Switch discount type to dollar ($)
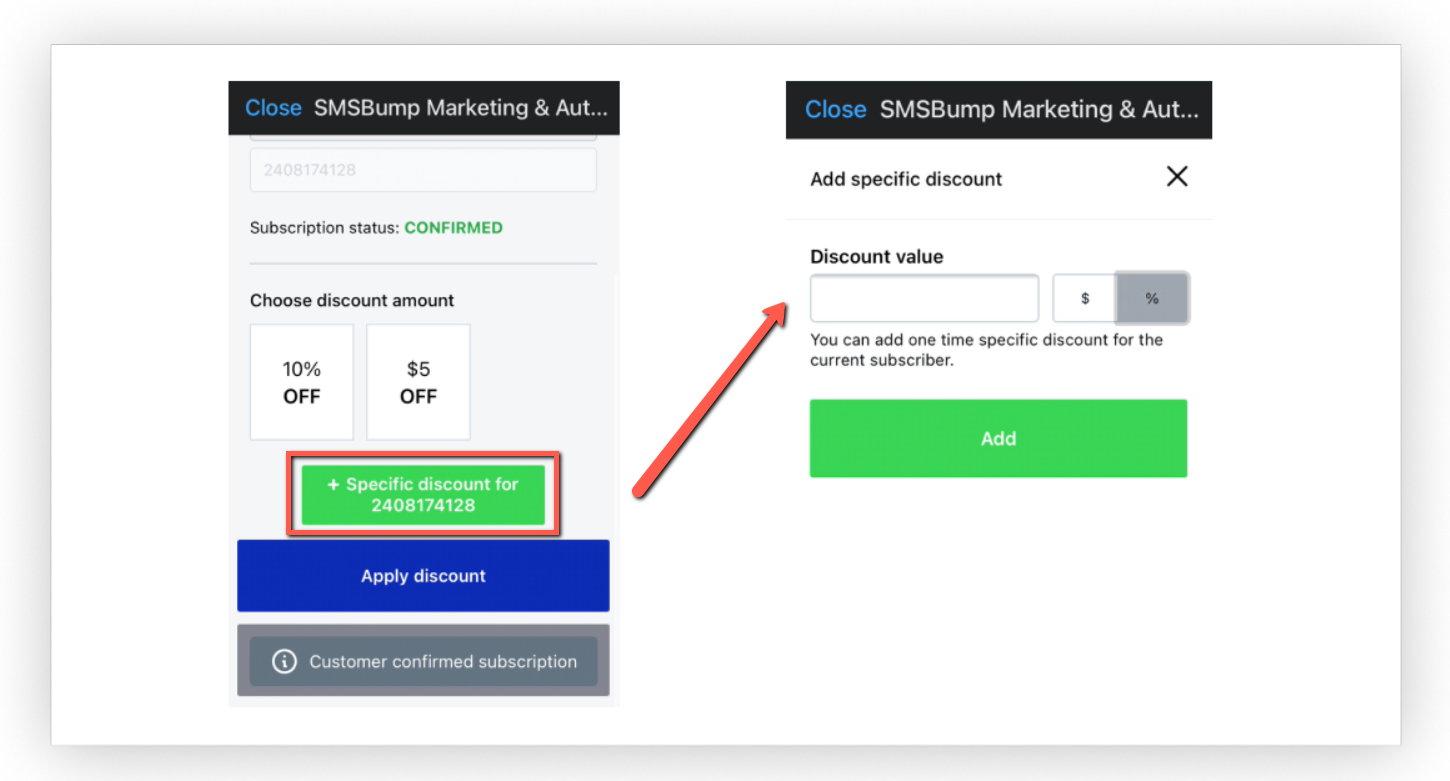Viewport: 1450px width, 781px height. pyautogui.click(x=1085, y=298)
